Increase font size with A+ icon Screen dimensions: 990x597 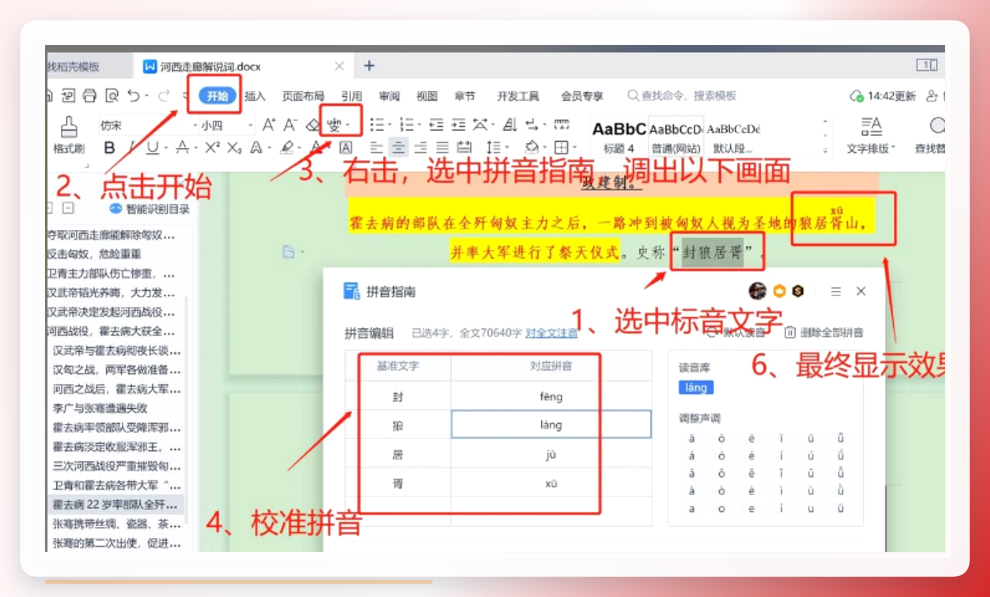269,124
